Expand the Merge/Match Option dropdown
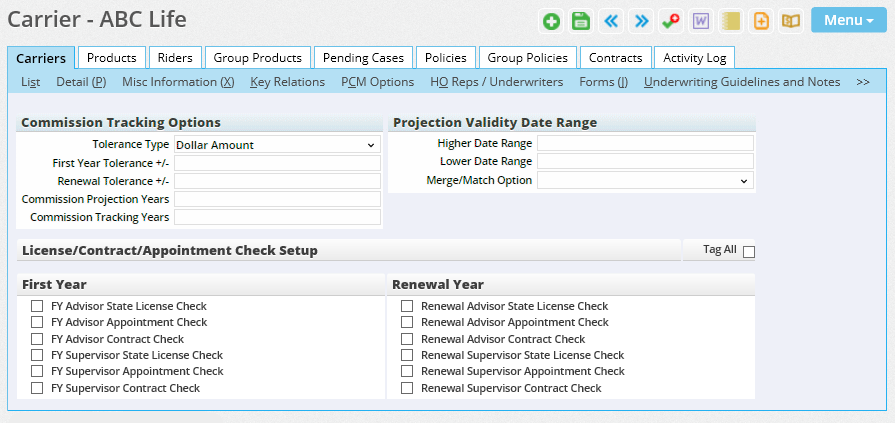This screenshot has width=895, height=423. [645, 181]
